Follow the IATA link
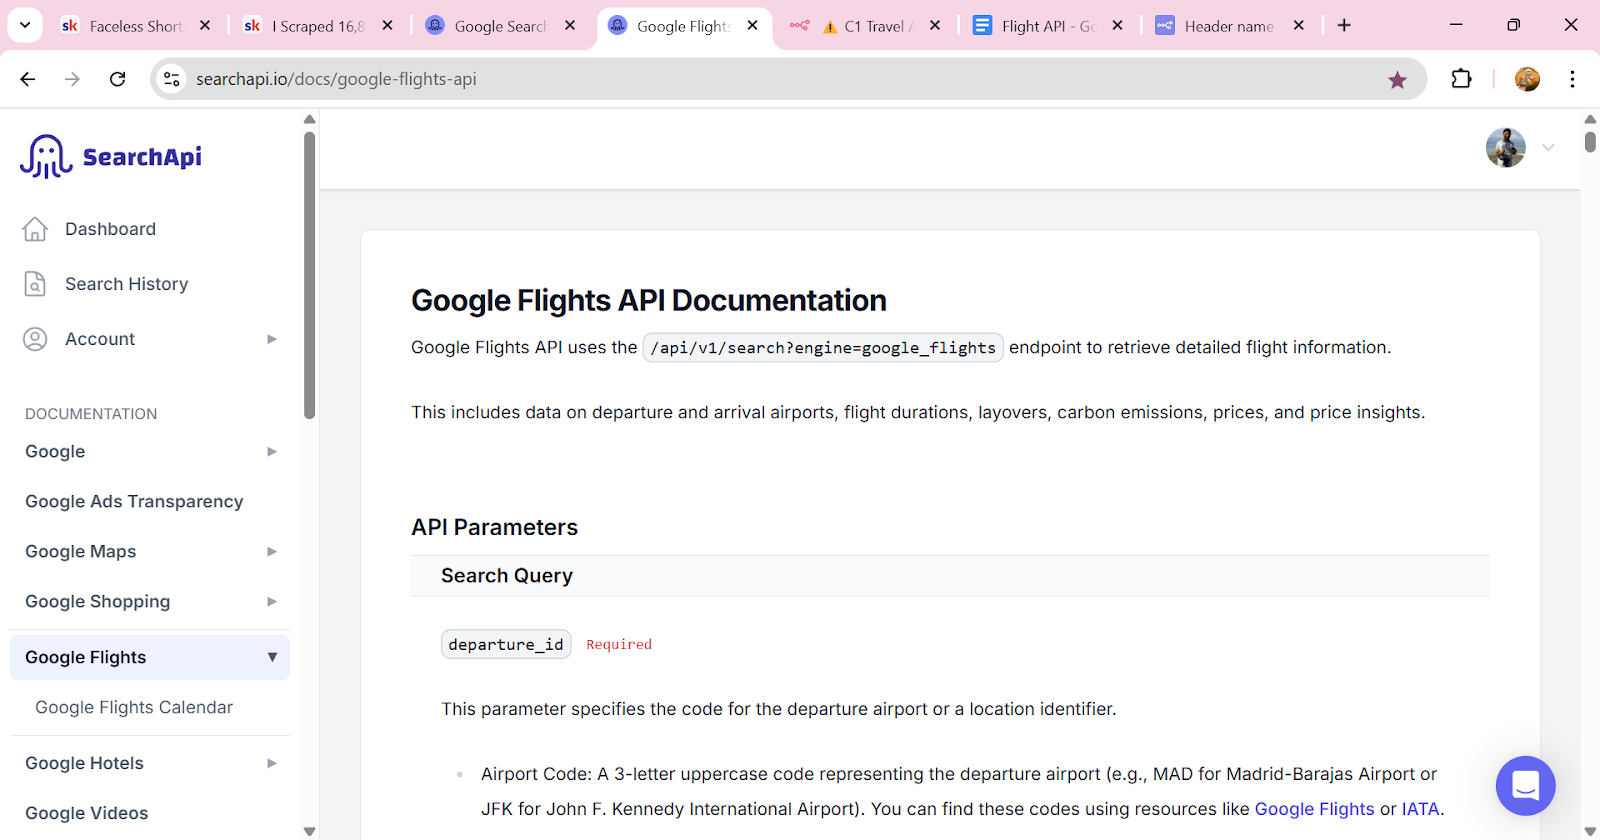 (x=1420, y=809)
